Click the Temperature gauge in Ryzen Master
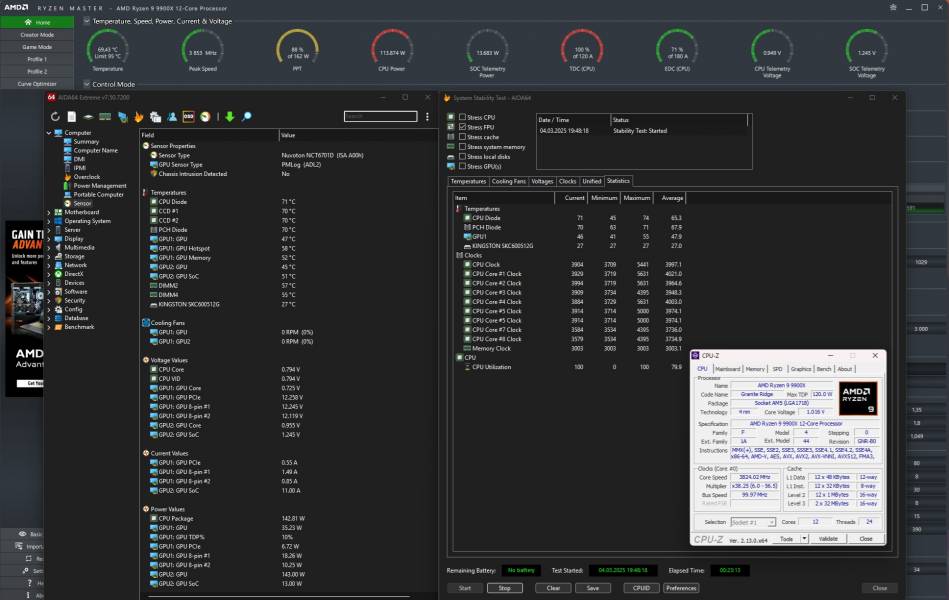Image resolution: width=949 pixels, height=600 pixels. pyautogui.click(x=108, y=51)
